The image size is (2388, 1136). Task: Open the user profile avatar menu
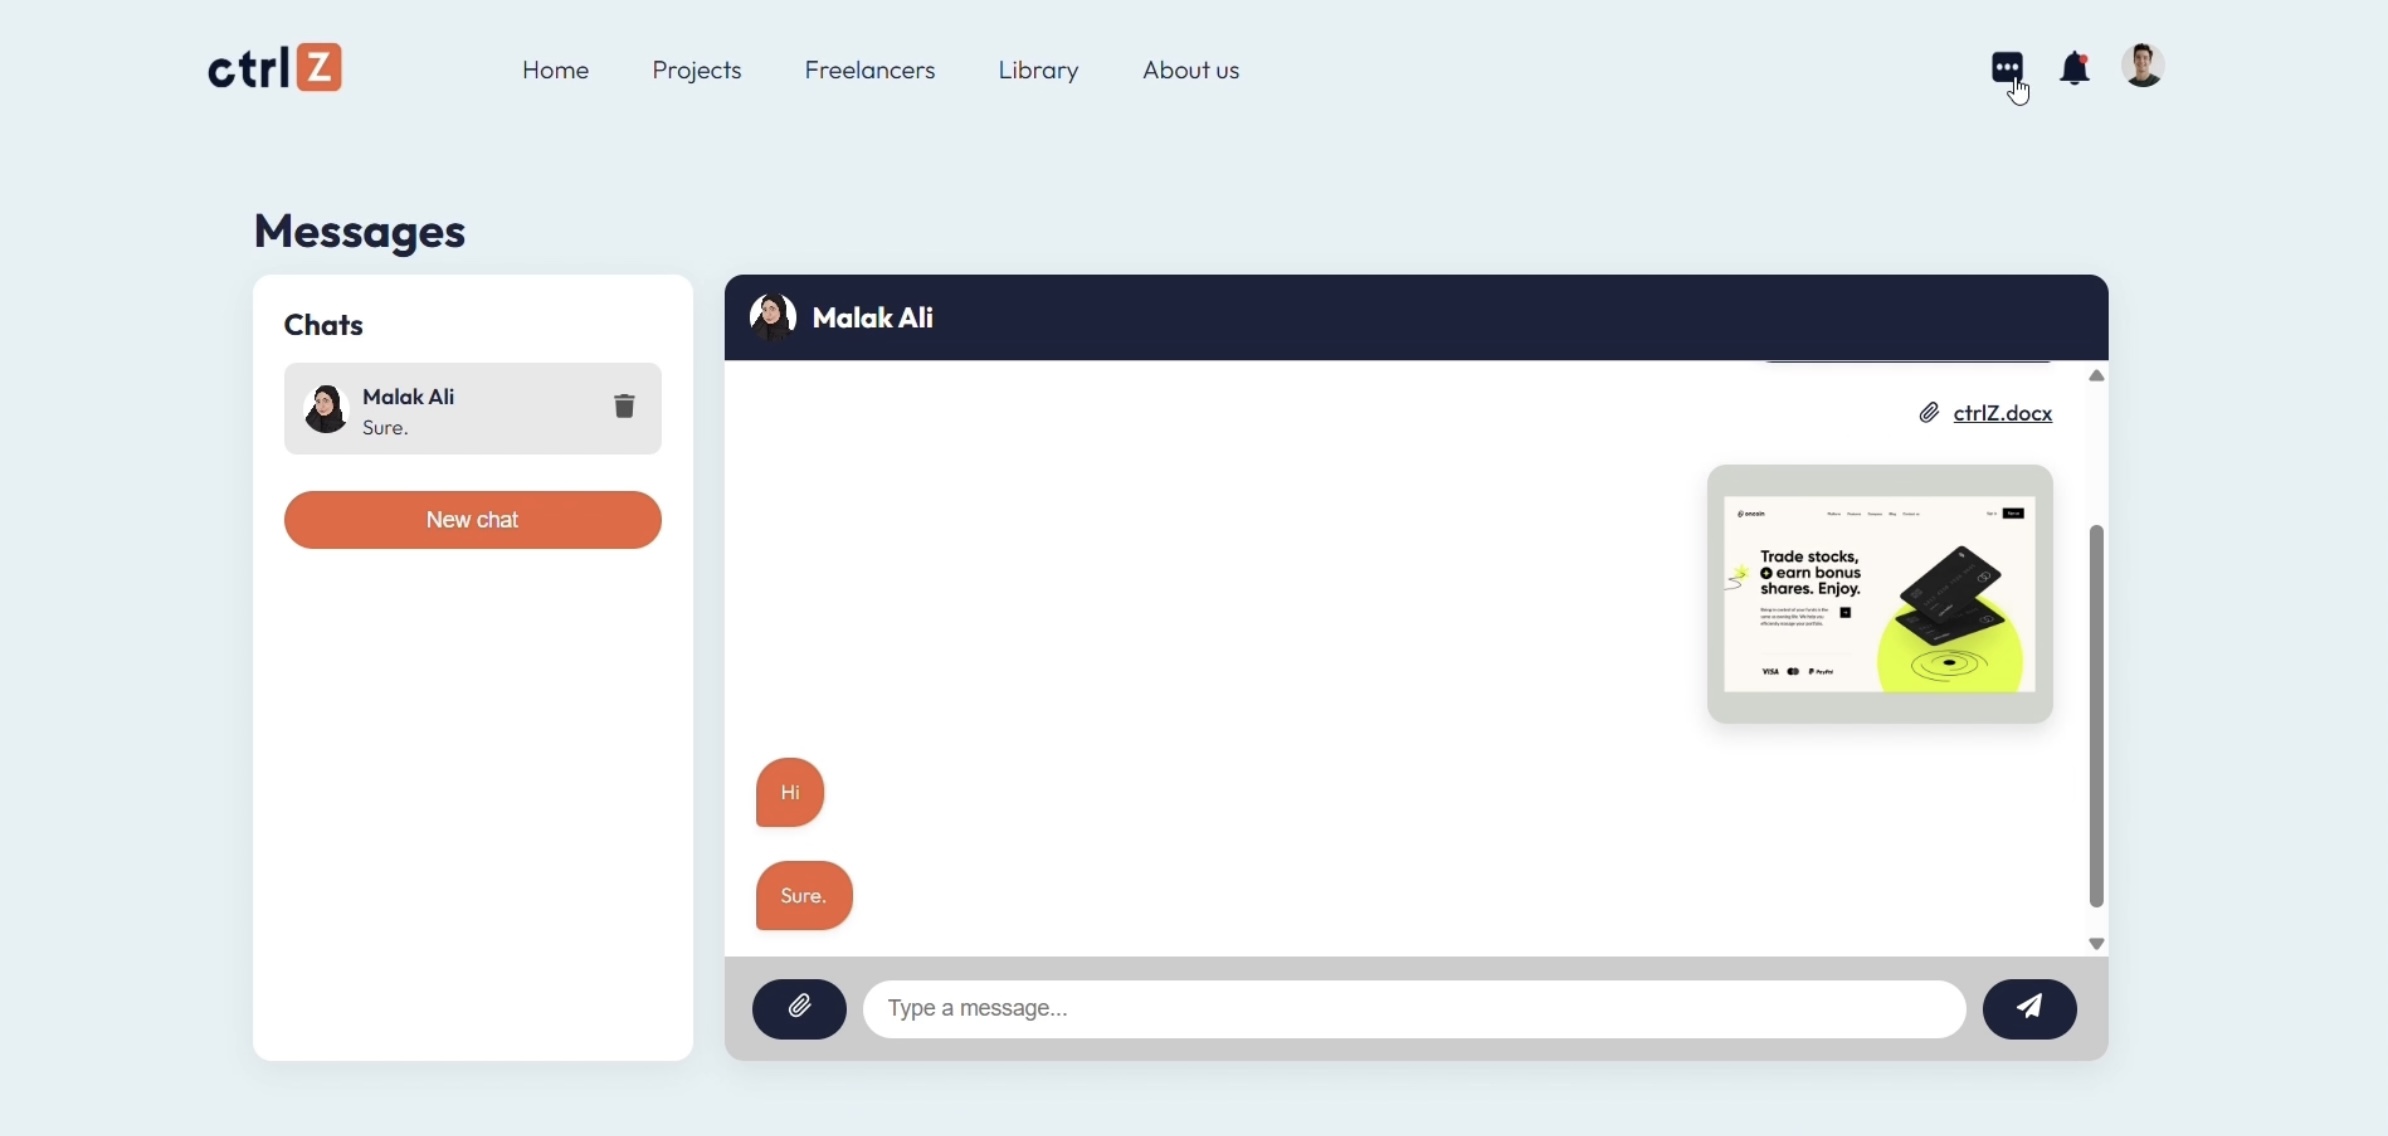pos(2142,66)
